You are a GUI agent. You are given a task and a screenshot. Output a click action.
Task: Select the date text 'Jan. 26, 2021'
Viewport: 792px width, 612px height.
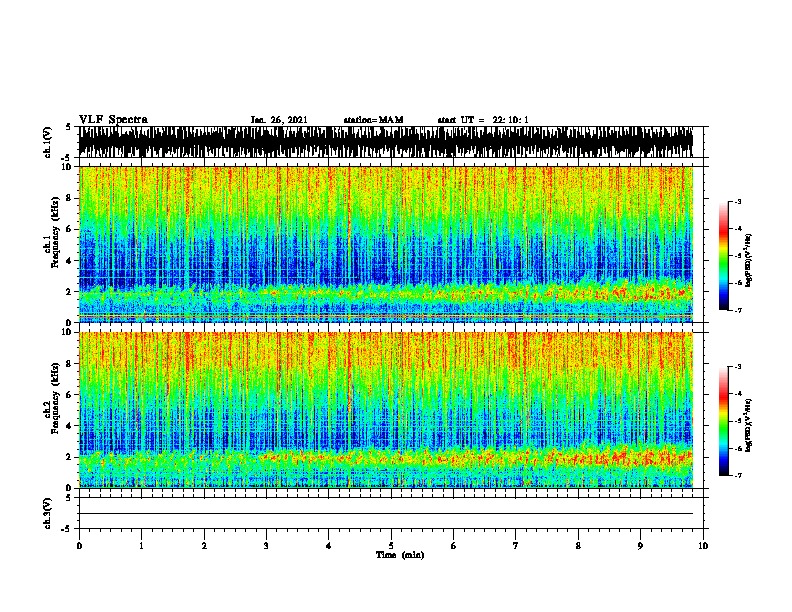279,120
